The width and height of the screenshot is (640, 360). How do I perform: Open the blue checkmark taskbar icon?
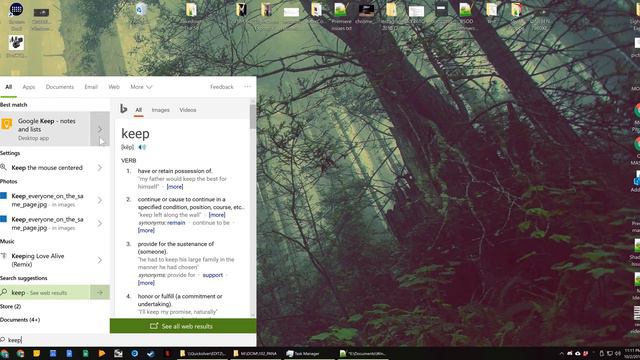(x=151, y=353)
